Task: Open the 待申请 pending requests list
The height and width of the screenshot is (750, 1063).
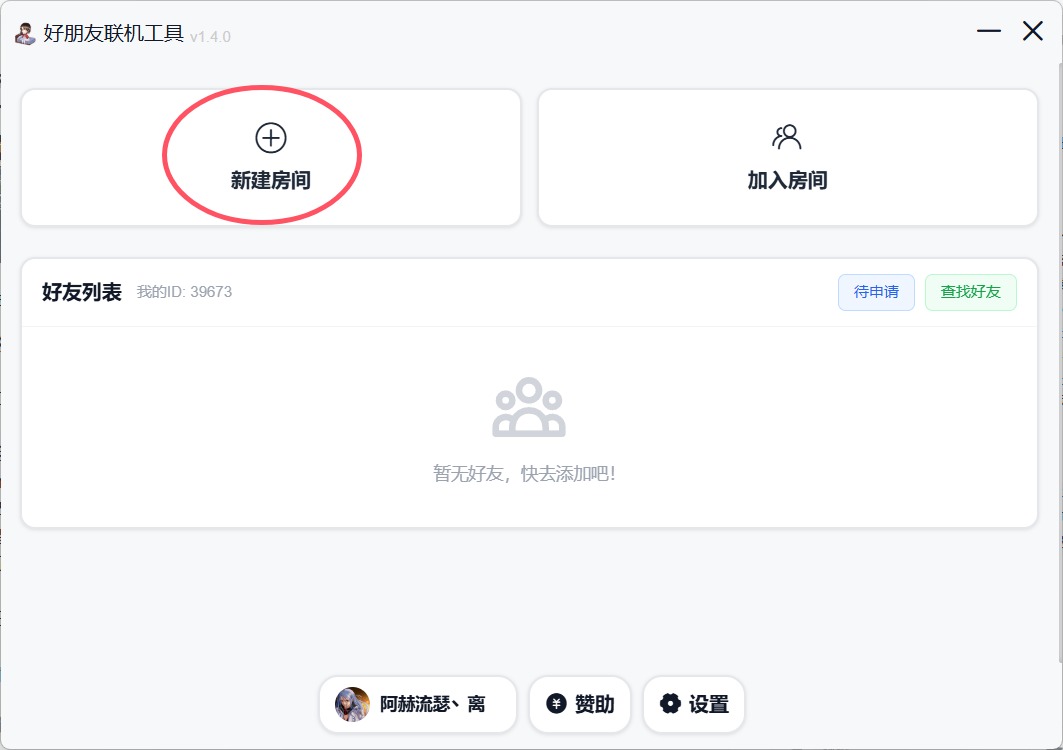Action: 876,292
